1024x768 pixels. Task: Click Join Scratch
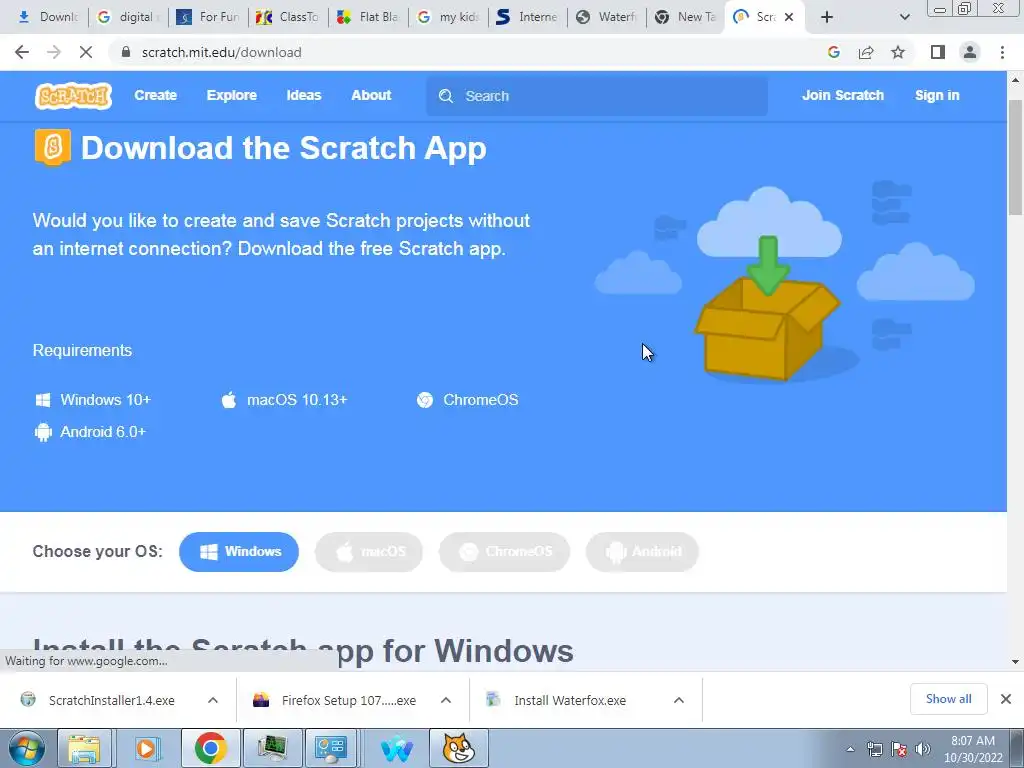click(842, 95)
